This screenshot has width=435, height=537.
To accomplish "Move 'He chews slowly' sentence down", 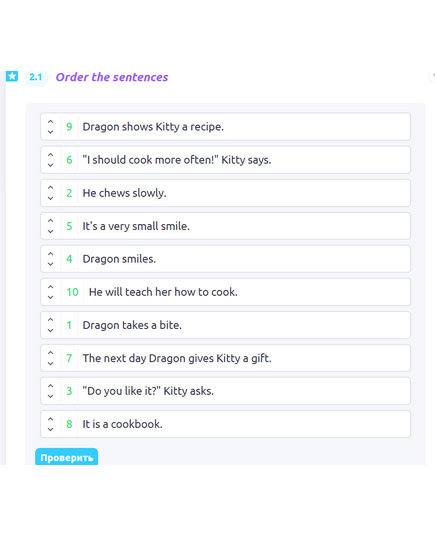I will [50, 198].
